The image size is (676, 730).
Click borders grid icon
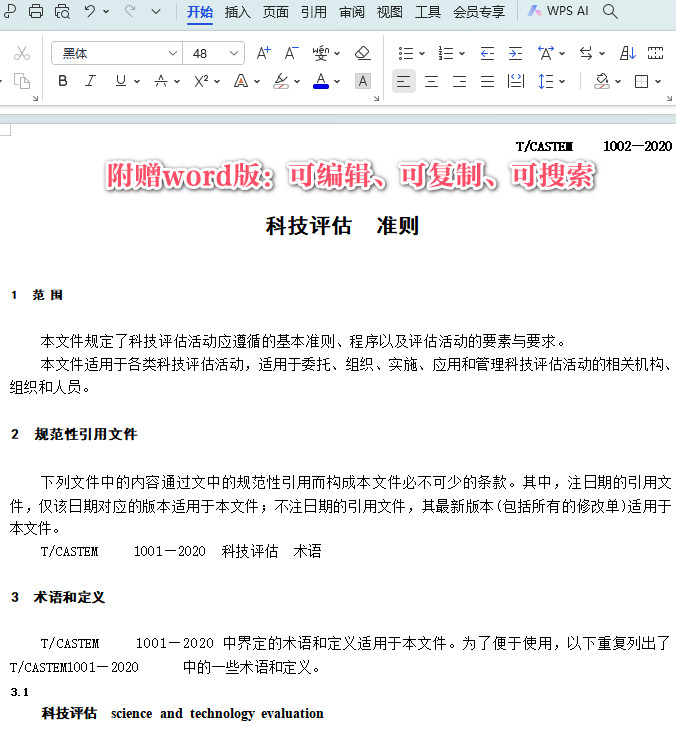[642, 81]
